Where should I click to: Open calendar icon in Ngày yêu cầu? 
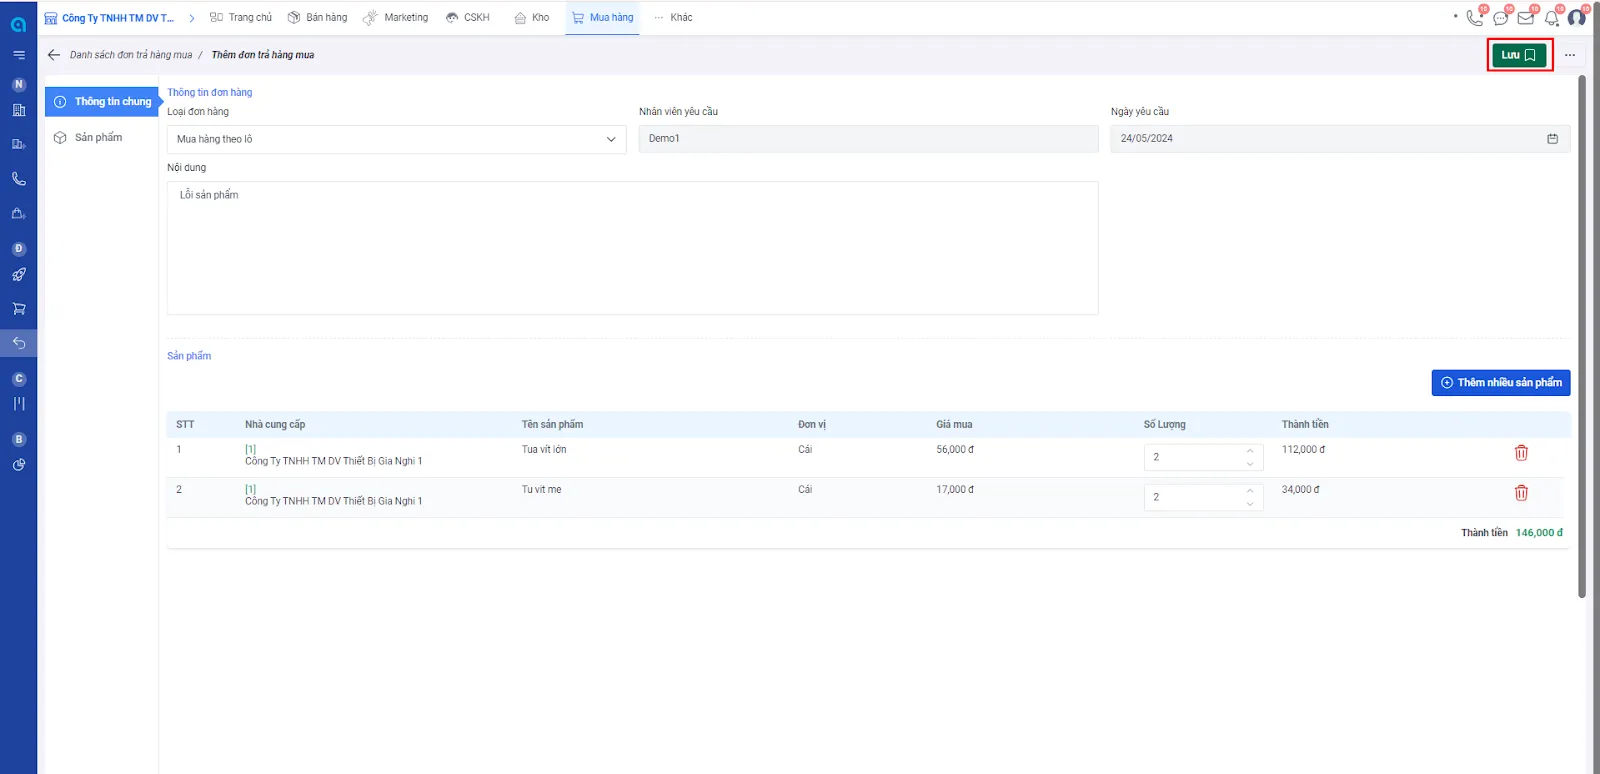[1552, 139]
